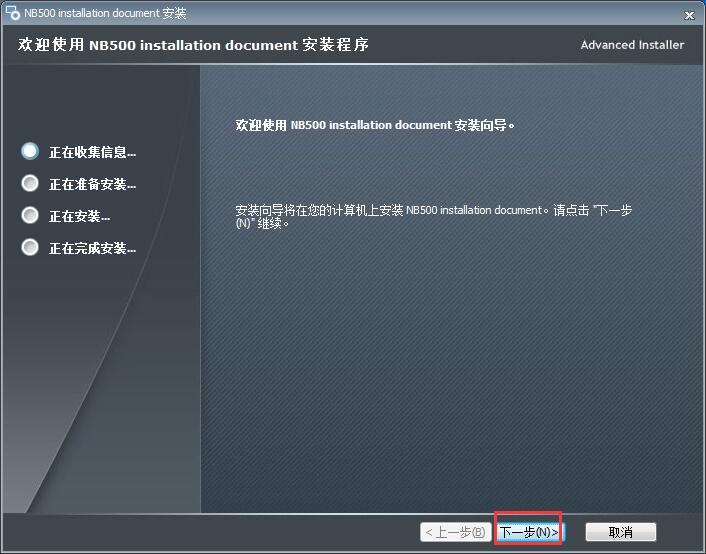Proceed with the '下一步(N)>' button

pos(529,532)
